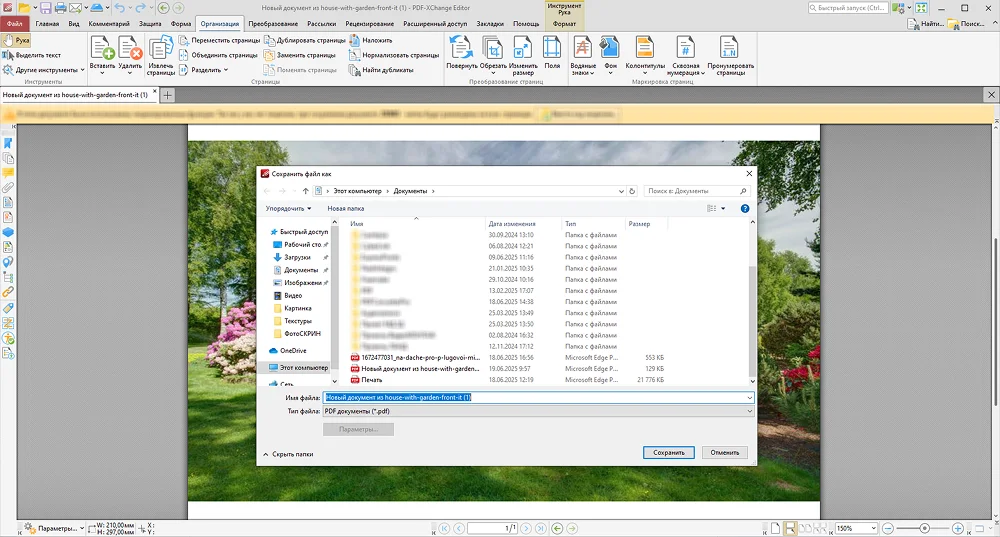
Task: Click the Повернуть rotate pages icon
Action: pos(462,48)
